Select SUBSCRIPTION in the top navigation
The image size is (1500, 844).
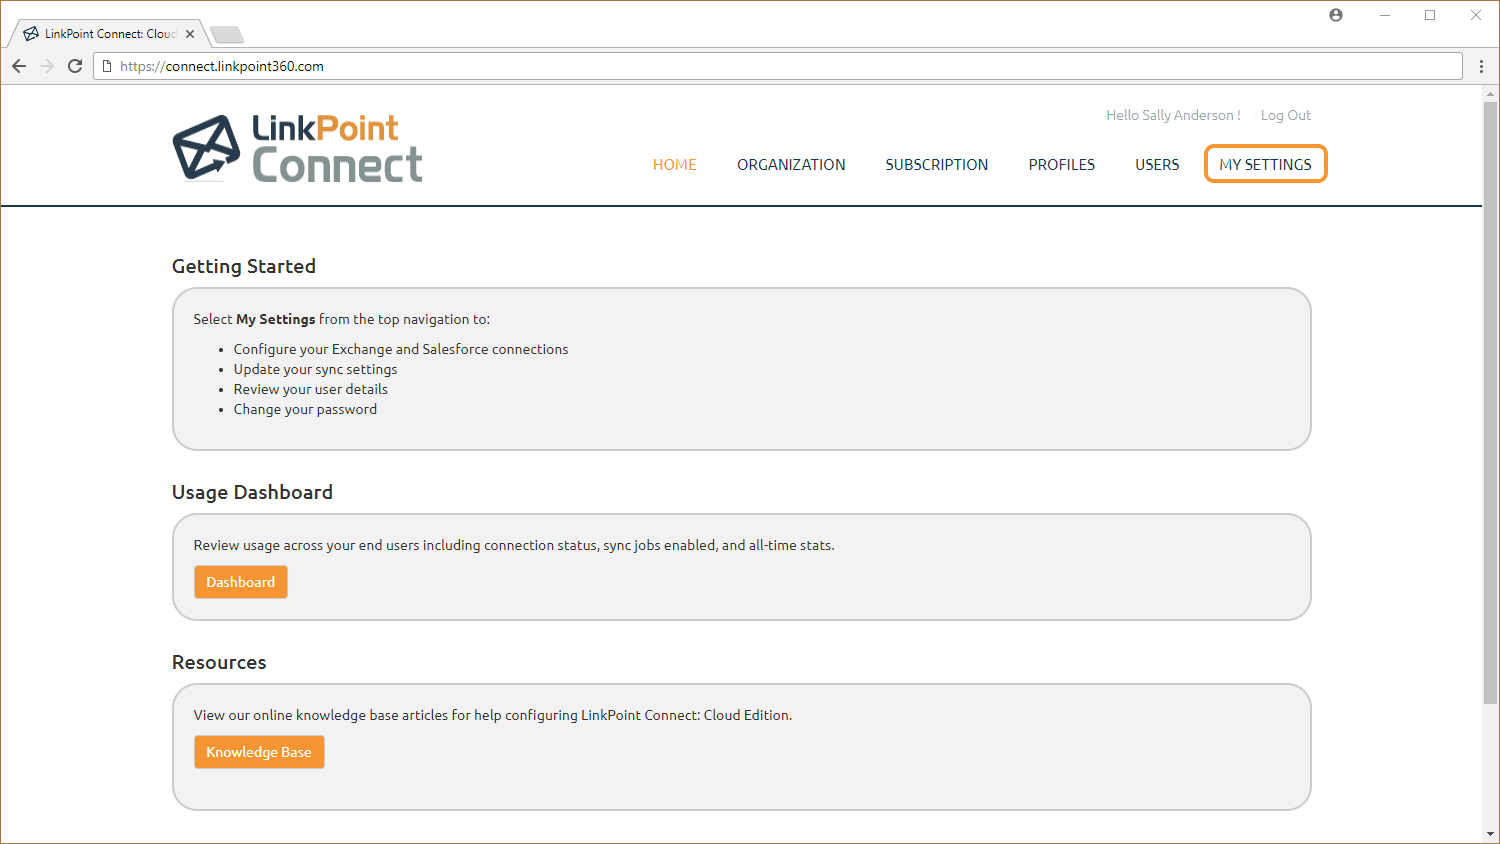(x=936, y=165)
